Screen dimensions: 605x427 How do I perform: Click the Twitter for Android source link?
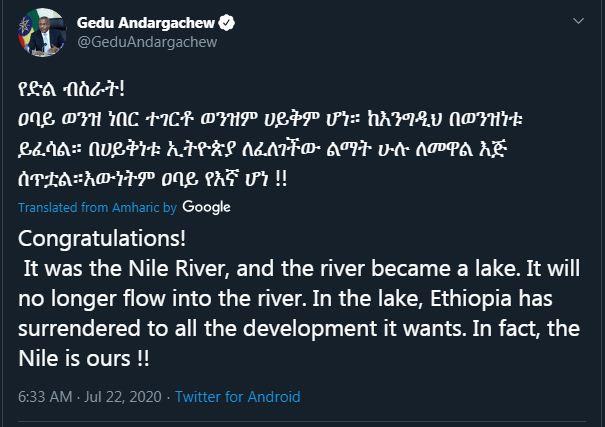pos(238,396)
